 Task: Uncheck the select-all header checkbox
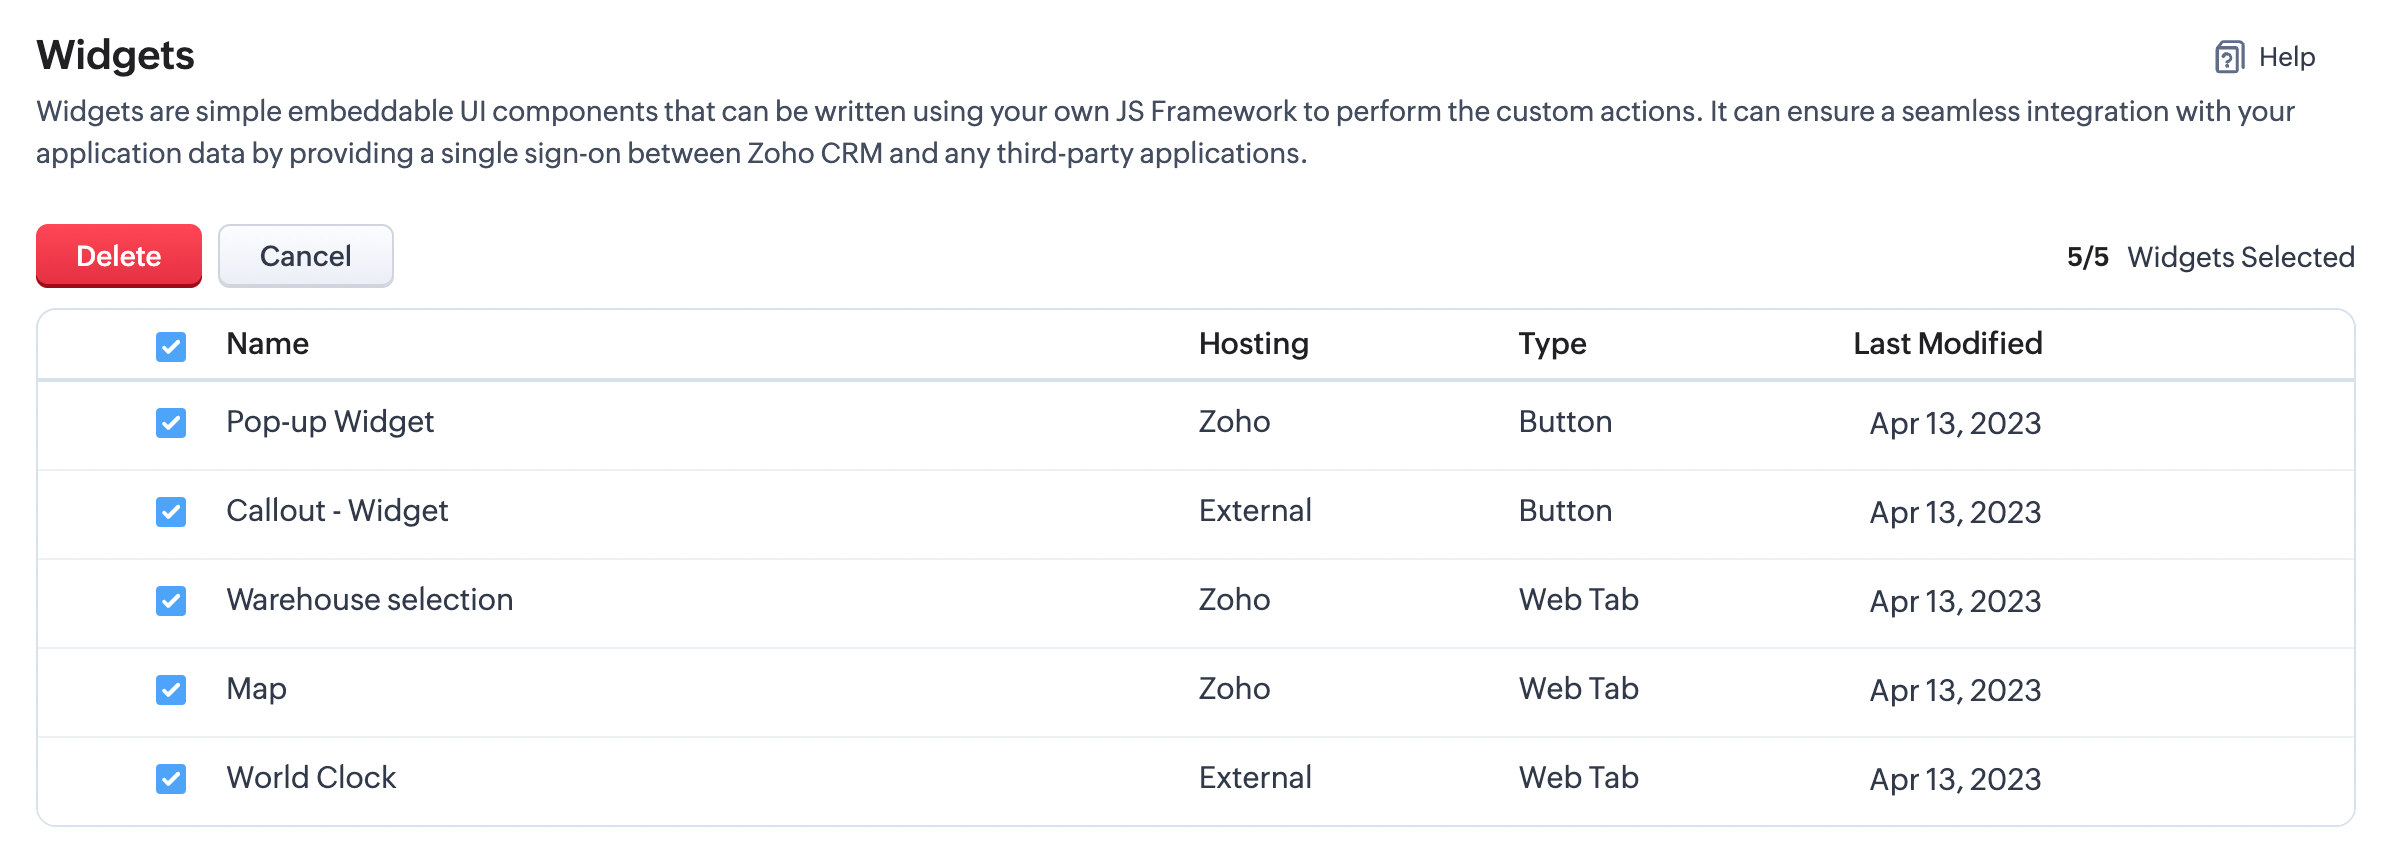click(171, 346)
